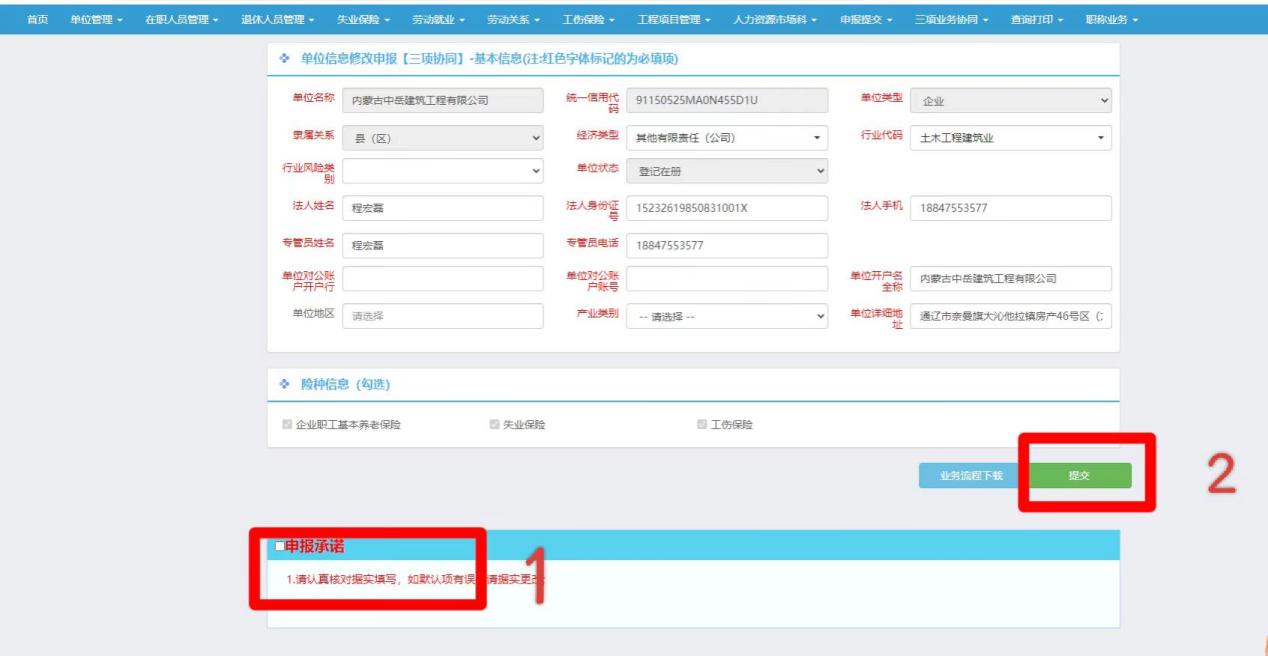Click the diamond icon beside 险种信息 header

click(285, 384)
